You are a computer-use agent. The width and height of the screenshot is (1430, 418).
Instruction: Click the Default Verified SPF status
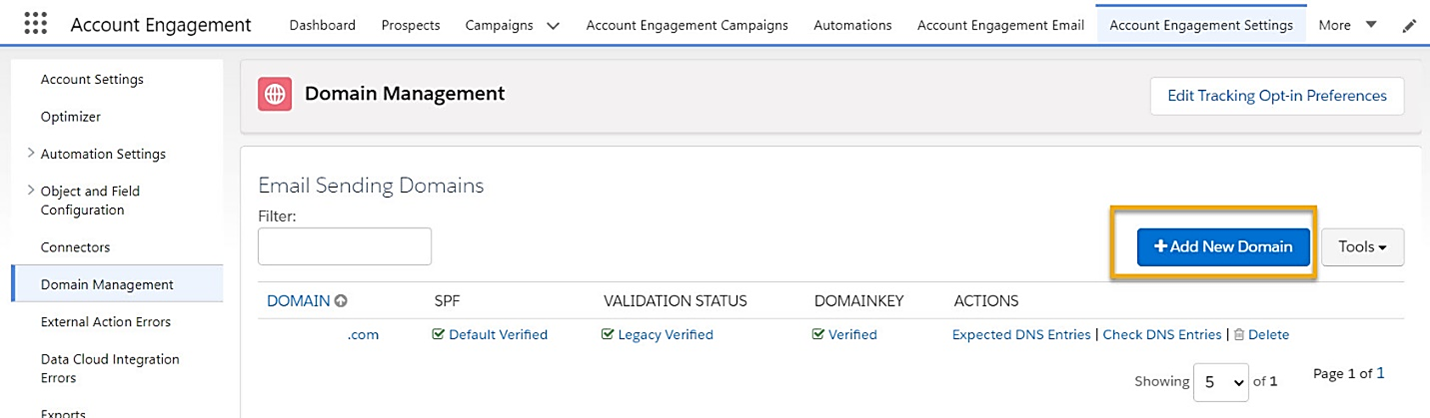pyautogui.click(x=498, y=335)
